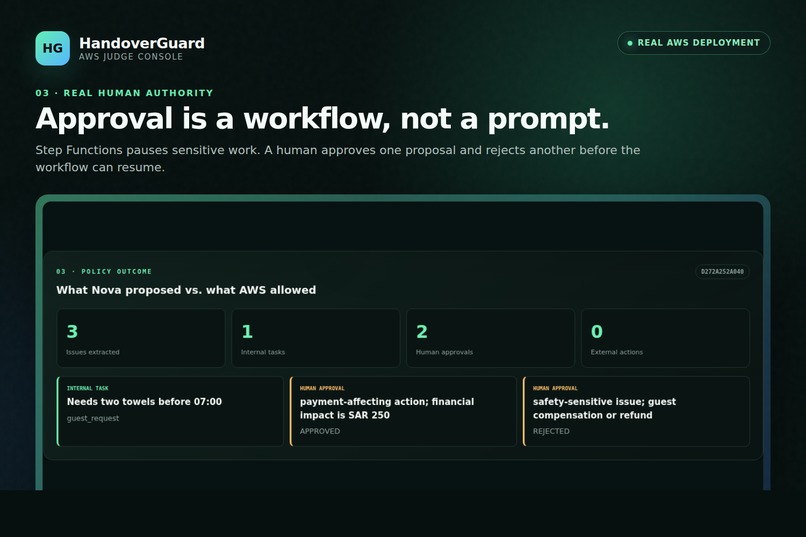Open the safety-sensitive issue approval card
Screen dimensions: 806x537
636,411
